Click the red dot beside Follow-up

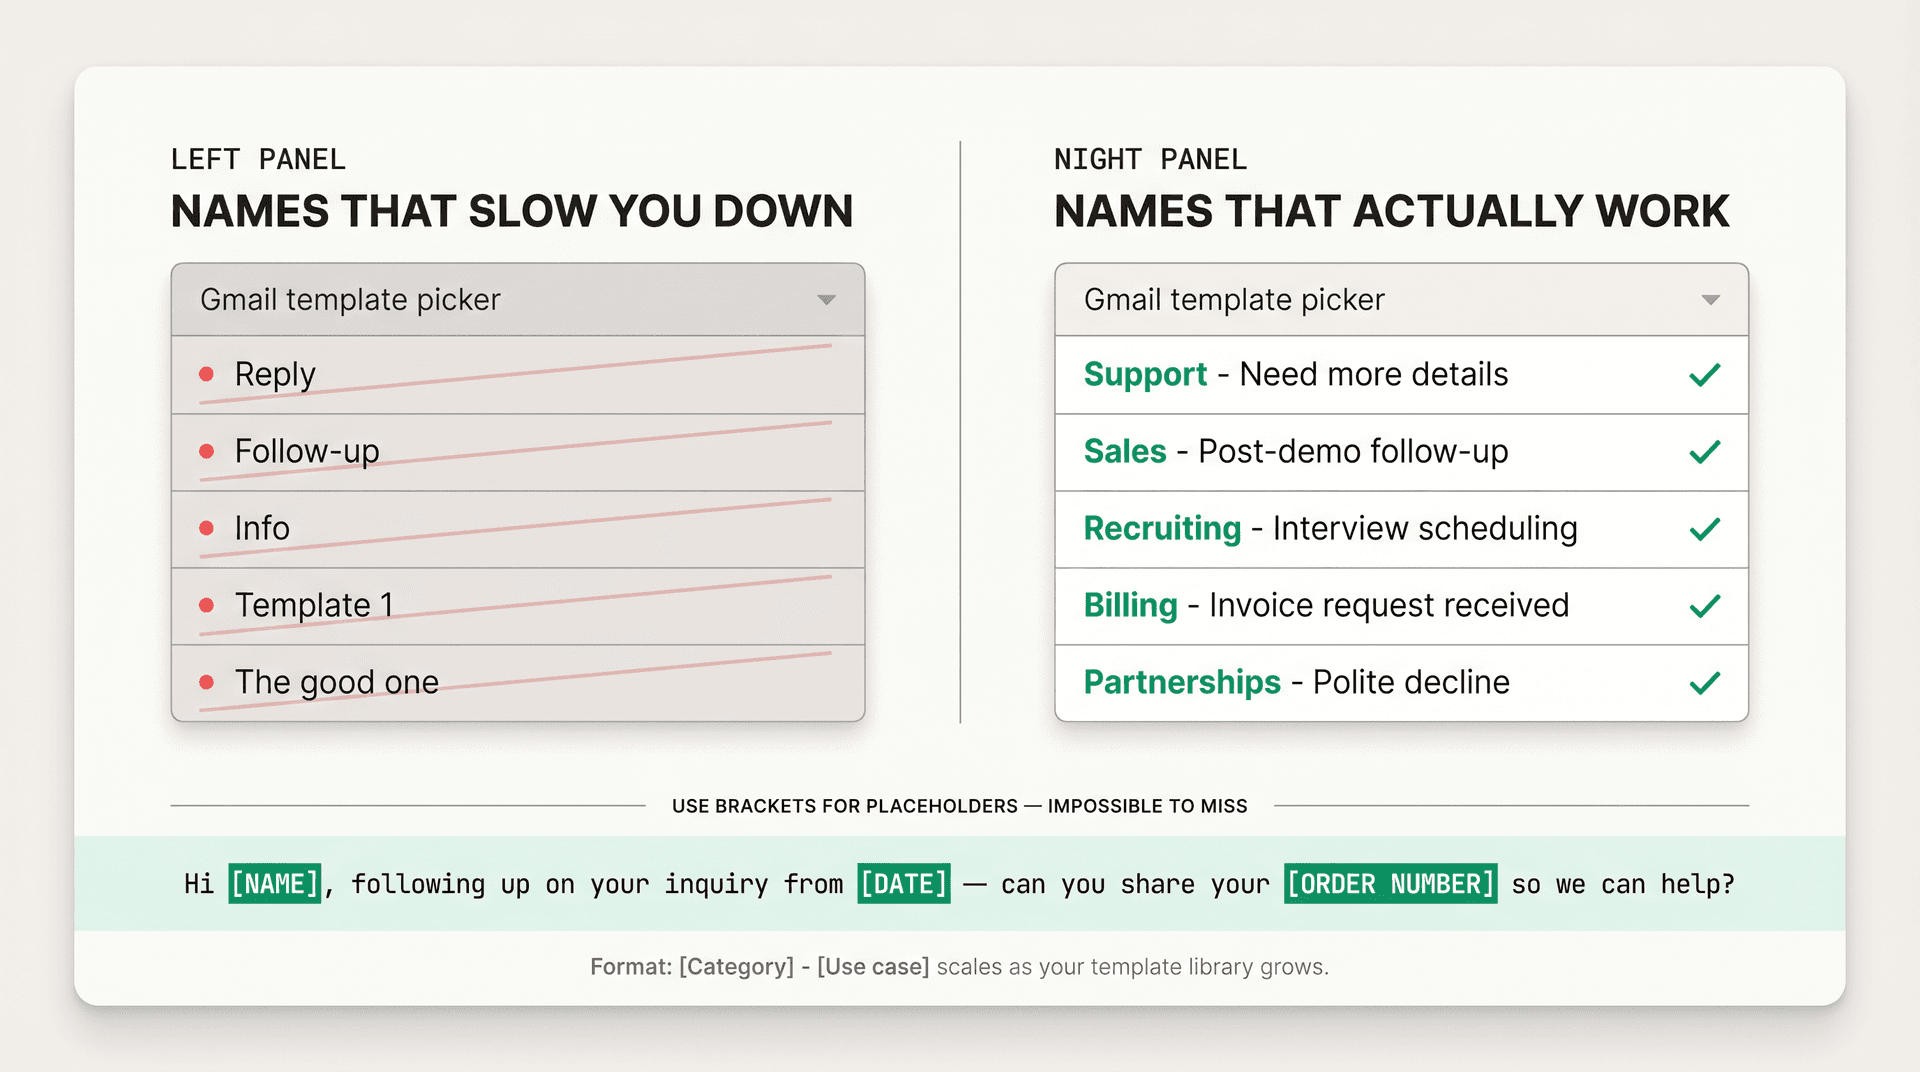pos(207,451)
